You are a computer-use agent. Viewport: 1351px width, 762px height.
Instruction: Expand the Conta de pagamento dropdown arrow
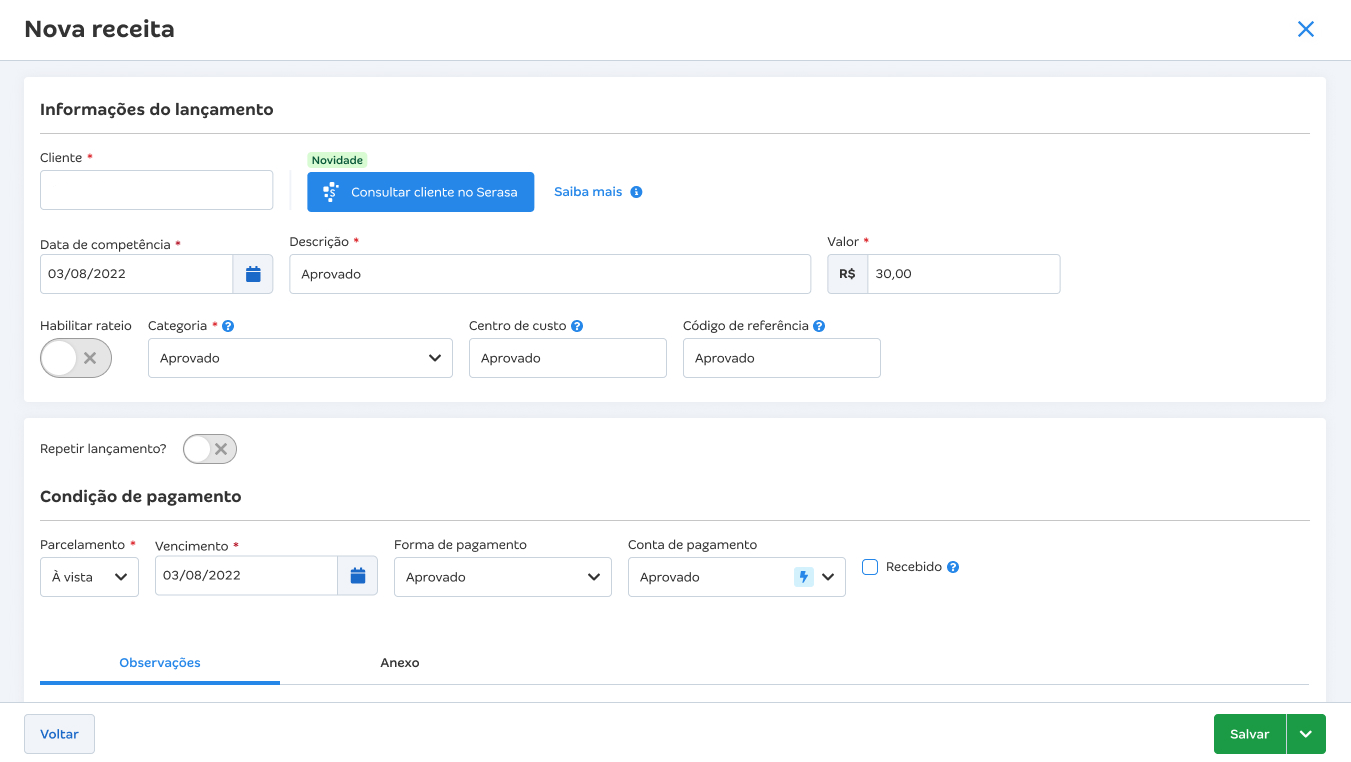click(828, 577)
